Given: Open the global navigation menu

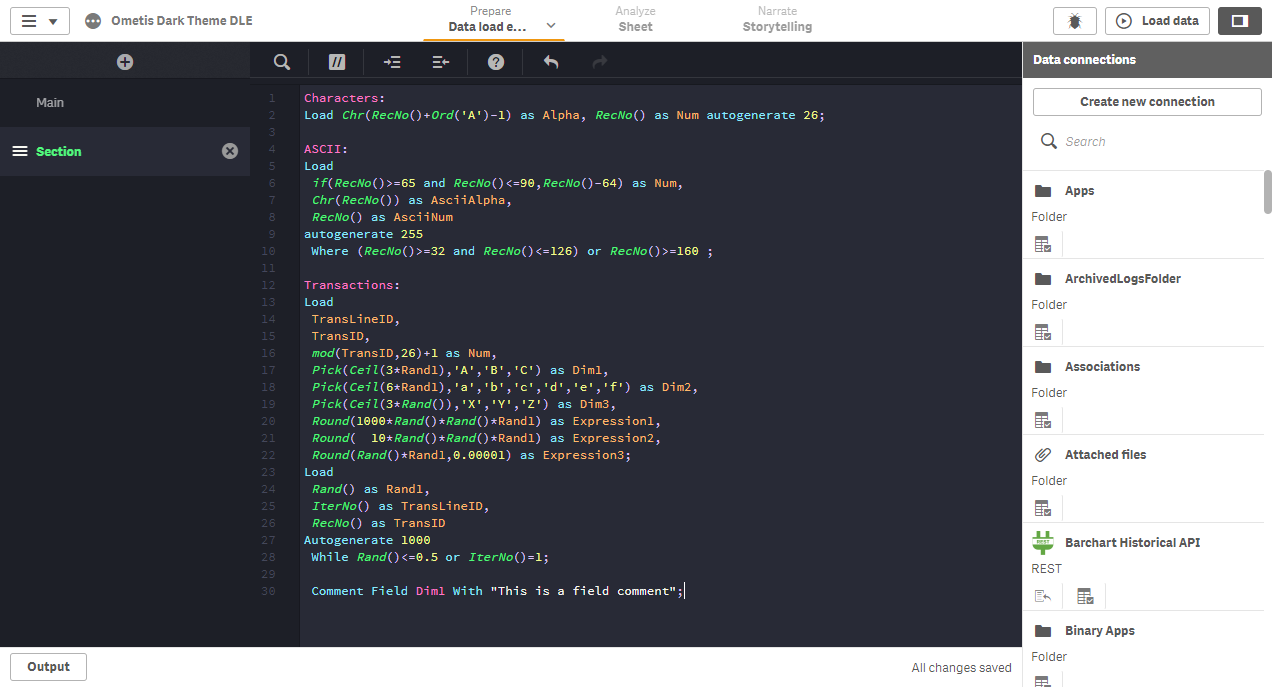Looking at the screenshot, I should click(40, 20).
